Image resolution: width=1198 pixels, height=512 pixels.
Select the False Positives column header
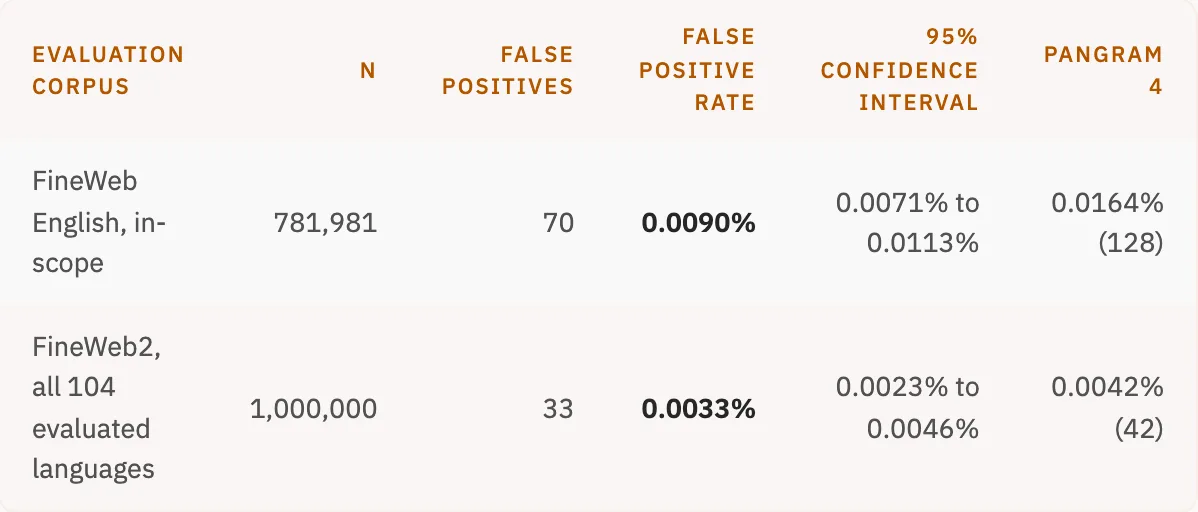507,70
